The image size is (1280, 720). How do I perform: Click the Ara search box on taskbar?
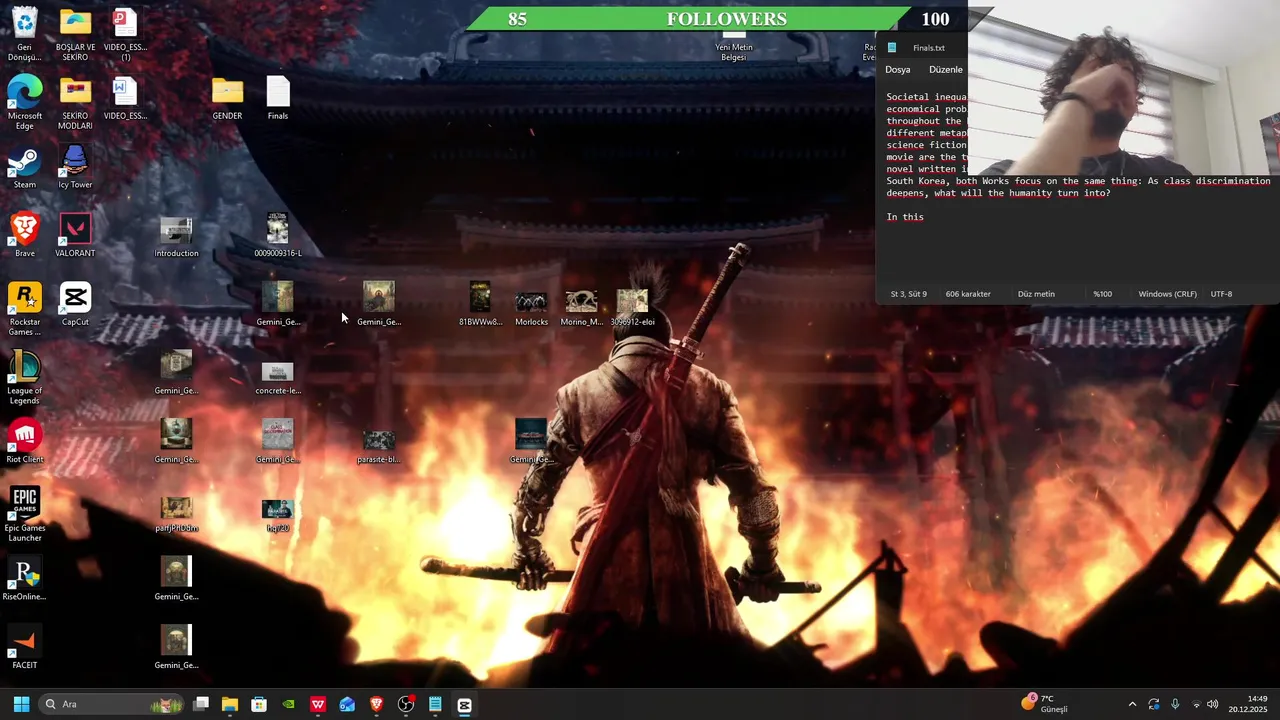112,704
